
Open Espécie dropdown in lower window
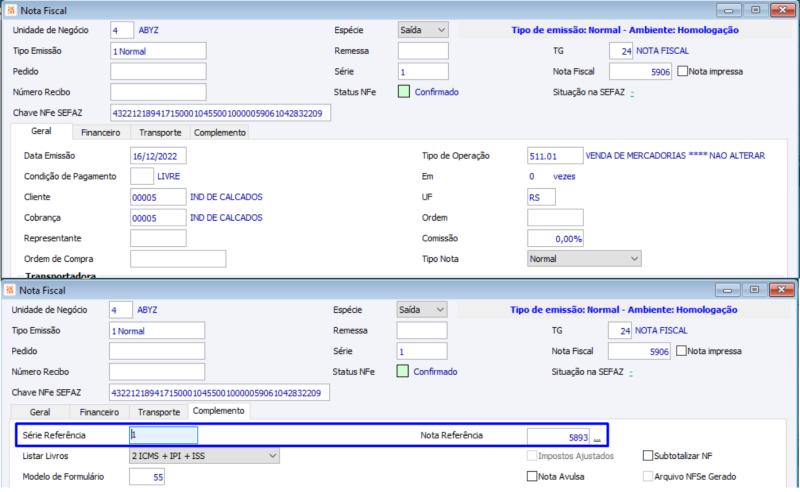[422, 310]
